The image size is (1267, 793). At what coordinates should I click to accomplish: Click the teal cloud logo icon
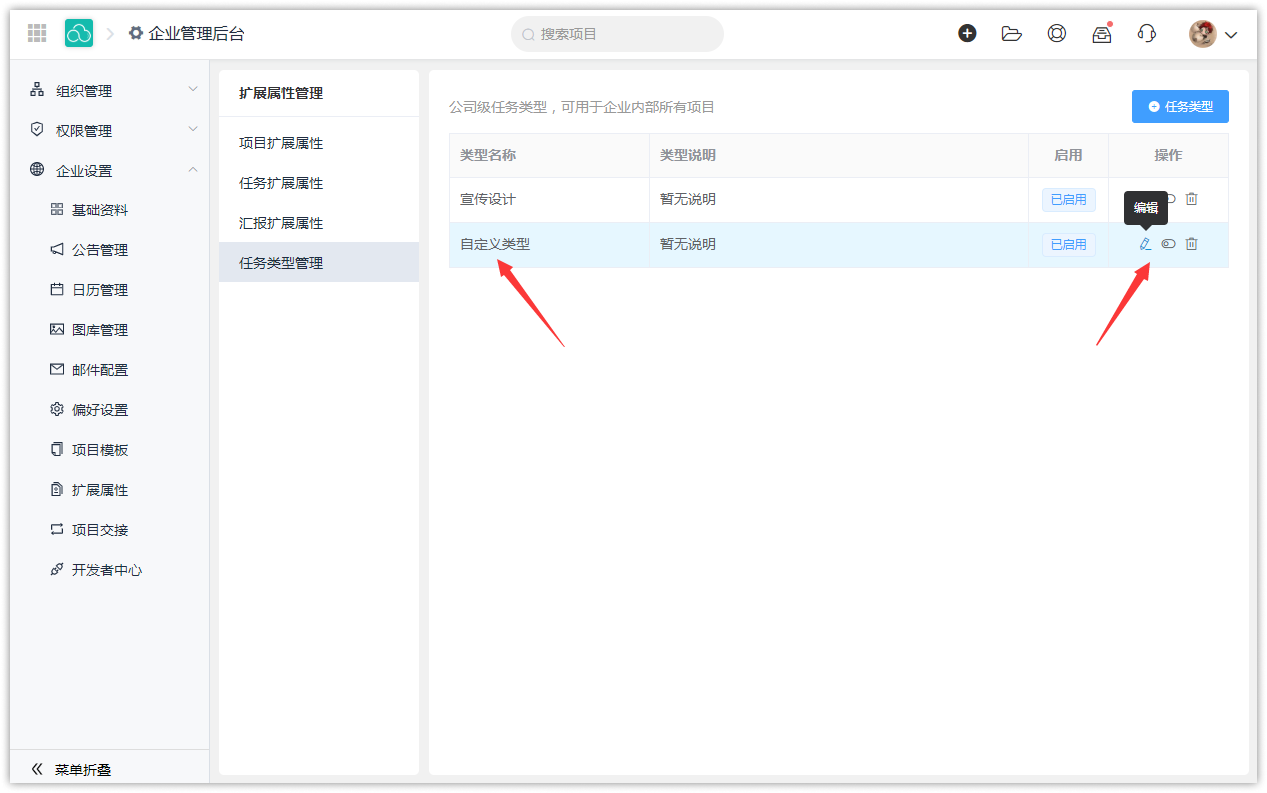[79, 33]
